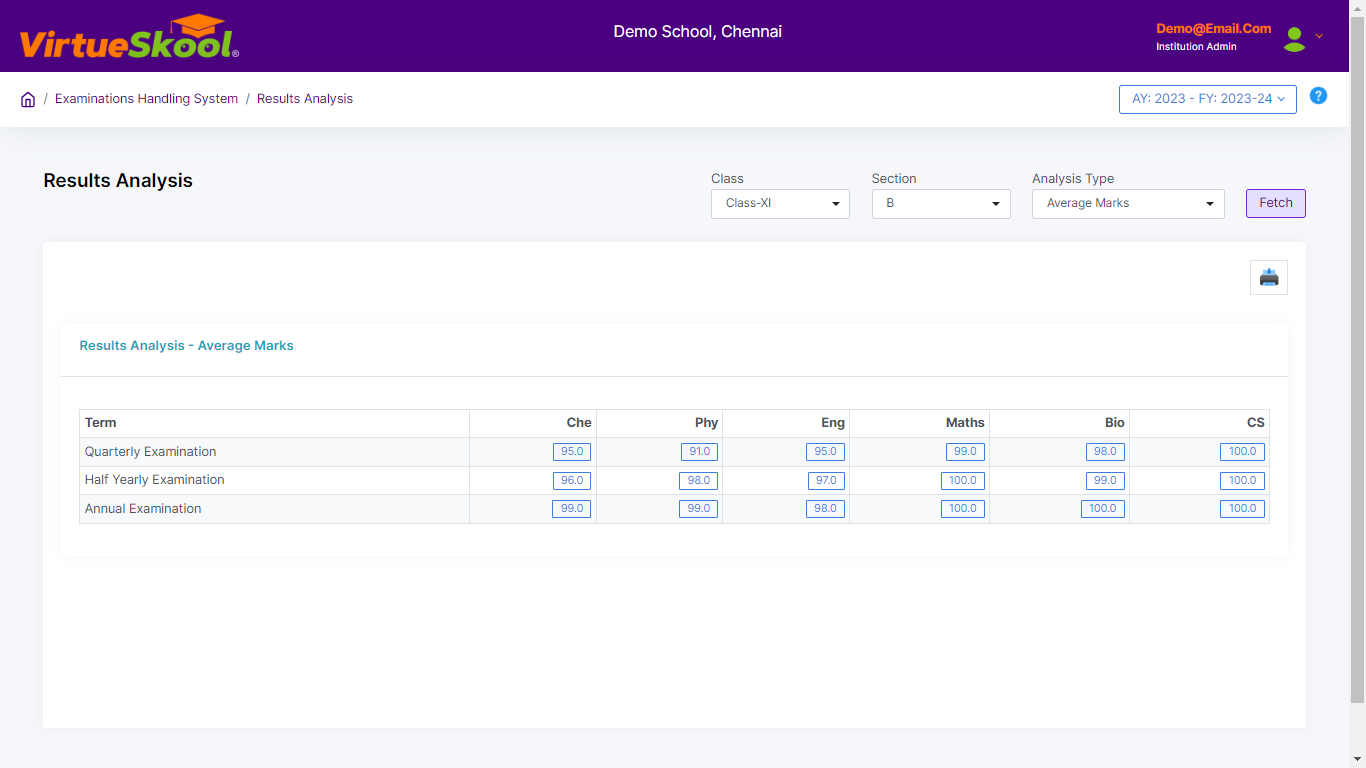Go to home via house icon

[x=28, y=99]
